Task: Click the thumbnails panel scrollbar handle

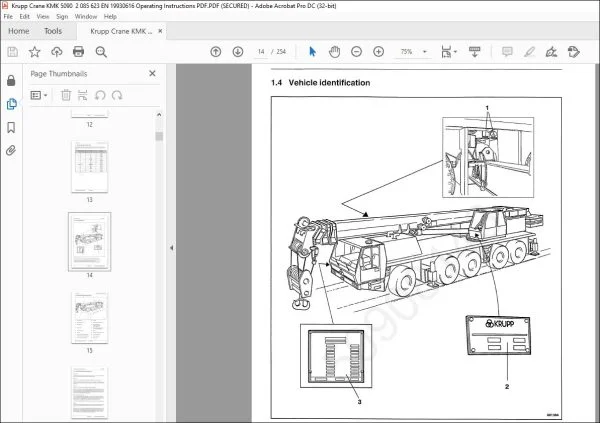Action: tap(159, 136)
